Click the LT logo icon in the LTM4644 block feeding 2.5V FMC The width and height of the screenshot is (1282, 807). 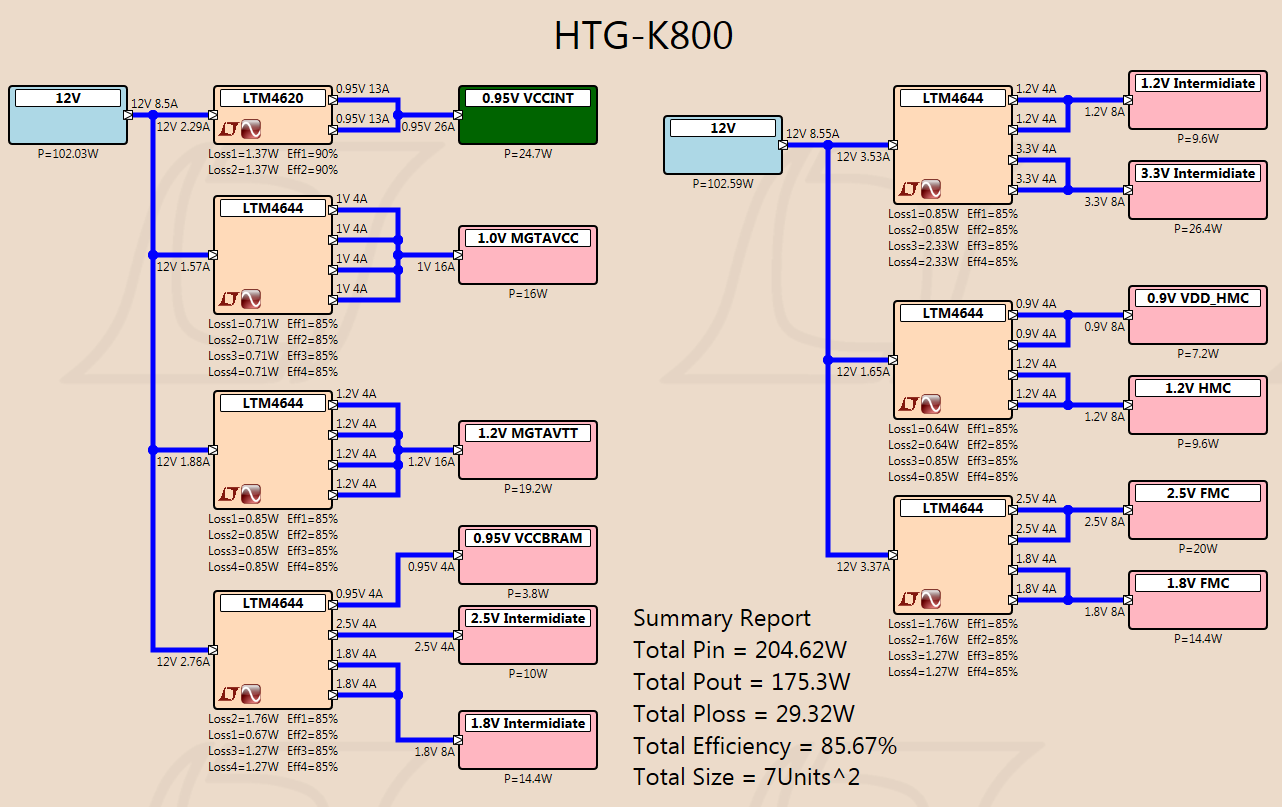pos(909,599)
